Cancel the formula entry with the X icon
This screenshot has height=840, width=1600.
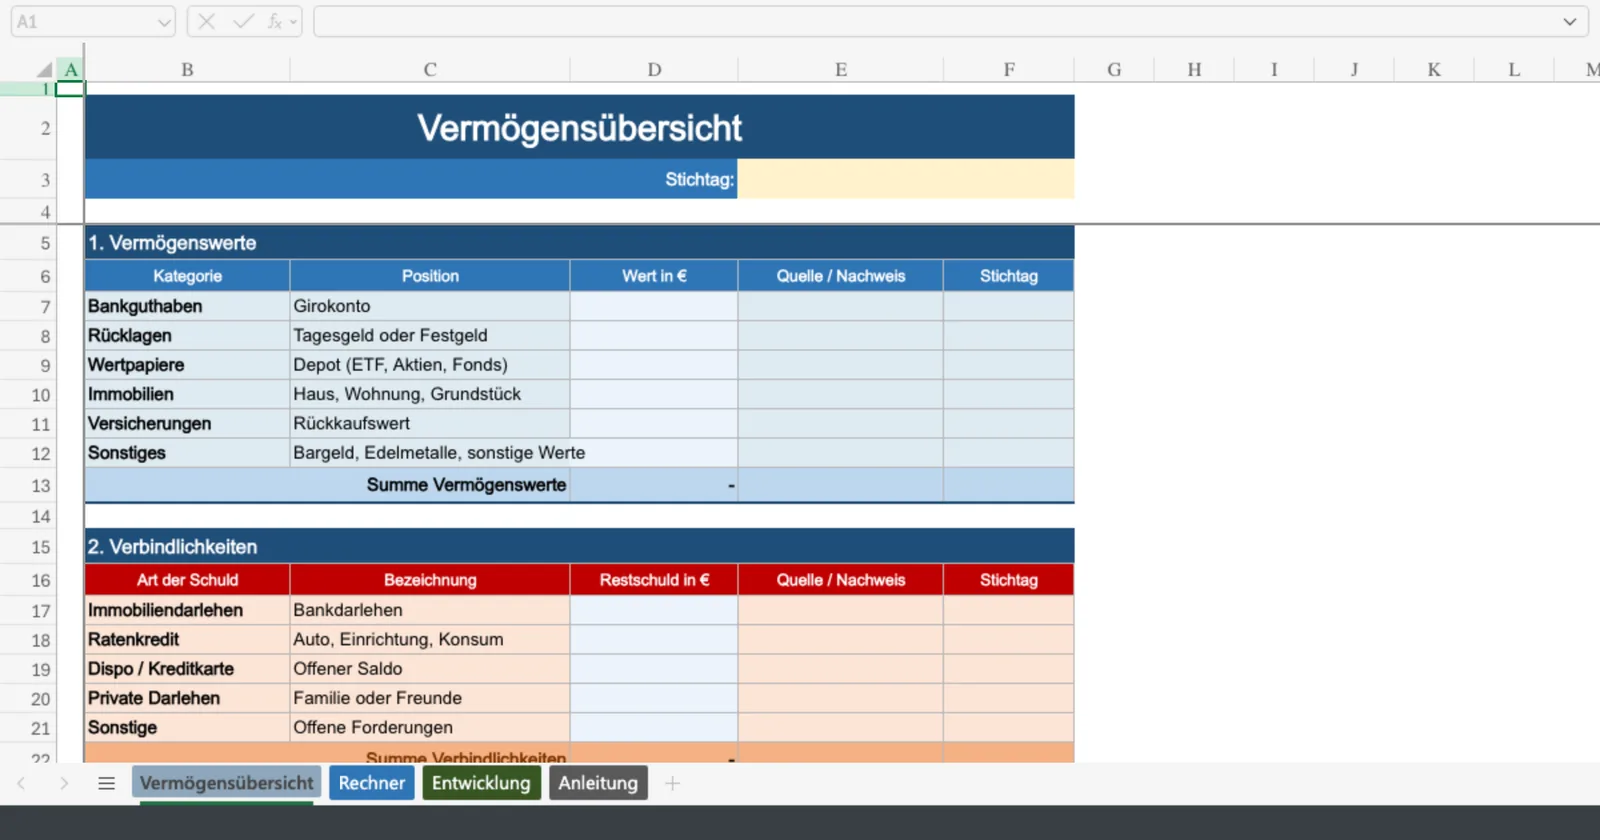click(x=207, y=21)
